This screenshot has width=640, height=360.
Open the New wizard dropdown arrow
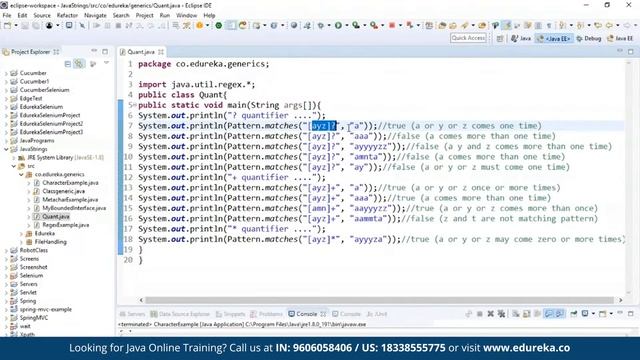pos(16,25)
